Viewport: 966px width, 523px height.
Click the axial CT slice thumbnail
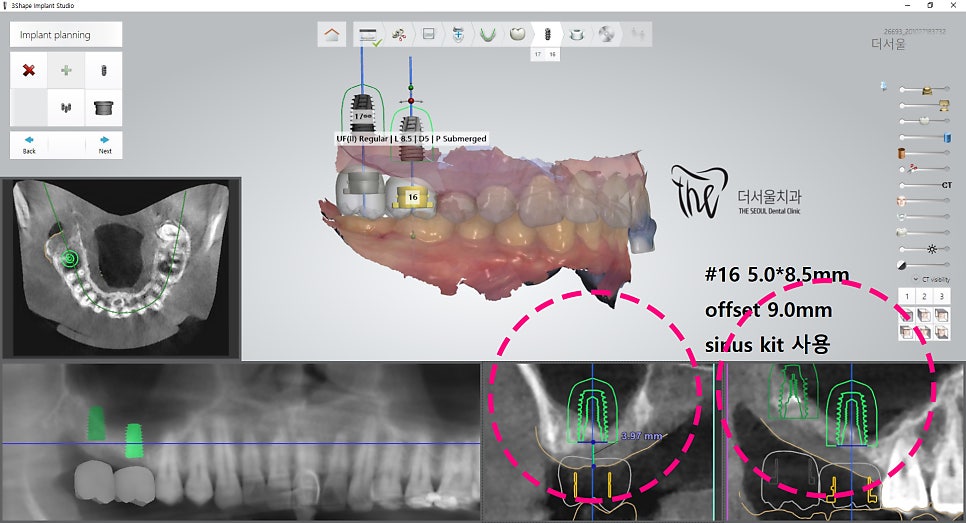121,268
